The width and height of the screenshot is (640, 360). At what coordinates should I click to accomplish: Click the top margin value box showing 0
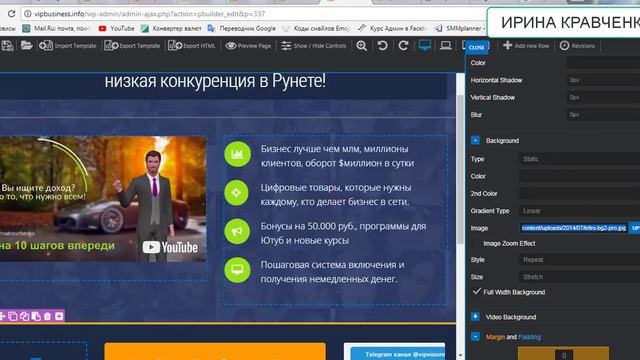click(564, 355)
